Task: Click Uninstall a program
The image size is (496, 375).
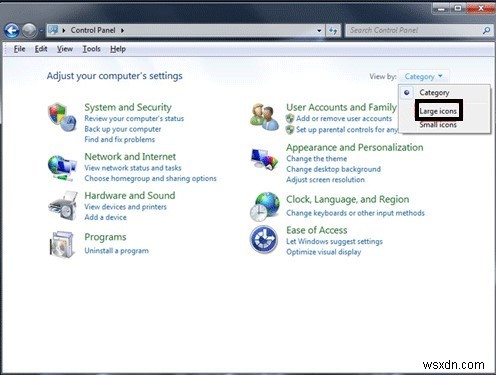Action: pyautogui.click(x=117, y=251)
